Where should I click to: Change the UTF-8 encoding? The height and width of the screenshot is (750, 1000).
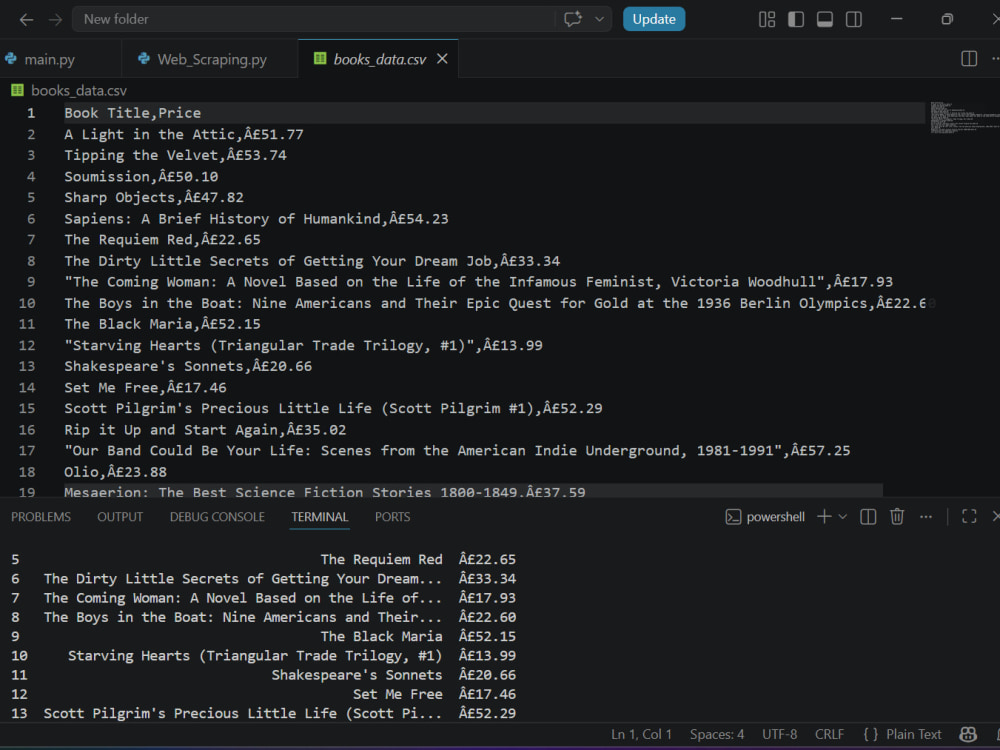click(x=779, y=735)
